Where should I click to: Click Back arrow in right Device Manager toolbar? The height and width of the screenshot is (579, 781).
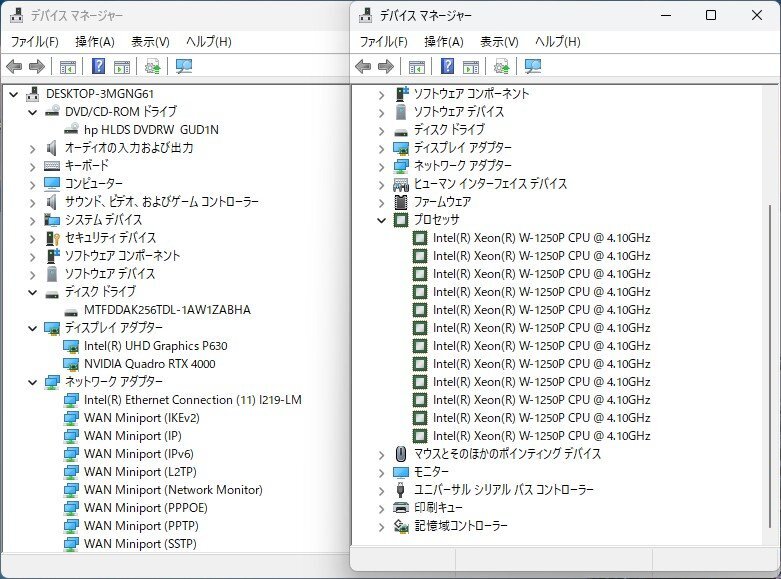[x=363, y=66]
